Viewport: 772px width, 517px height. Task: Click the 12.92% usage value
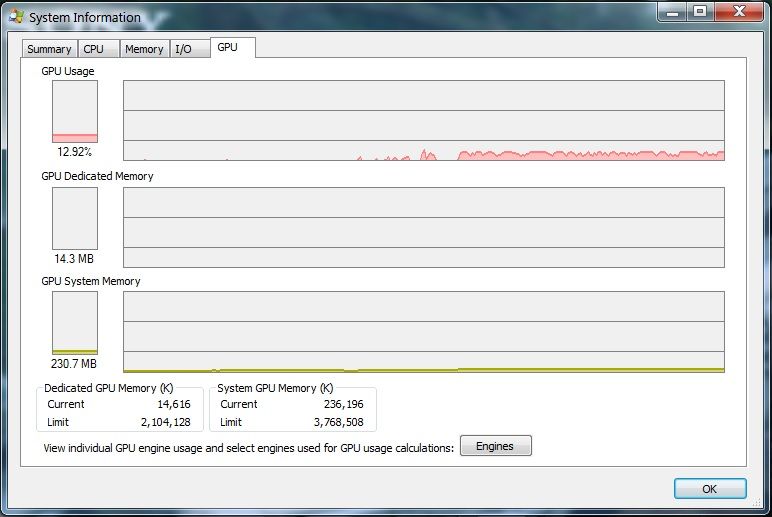point(74,152)
